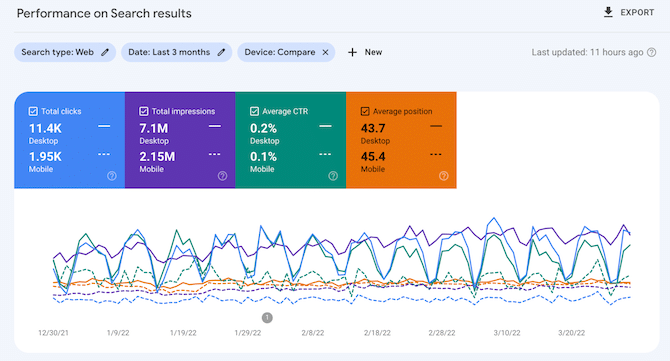Click the Export download icon
Screen dimensions: 670x361
click(608, 12)
